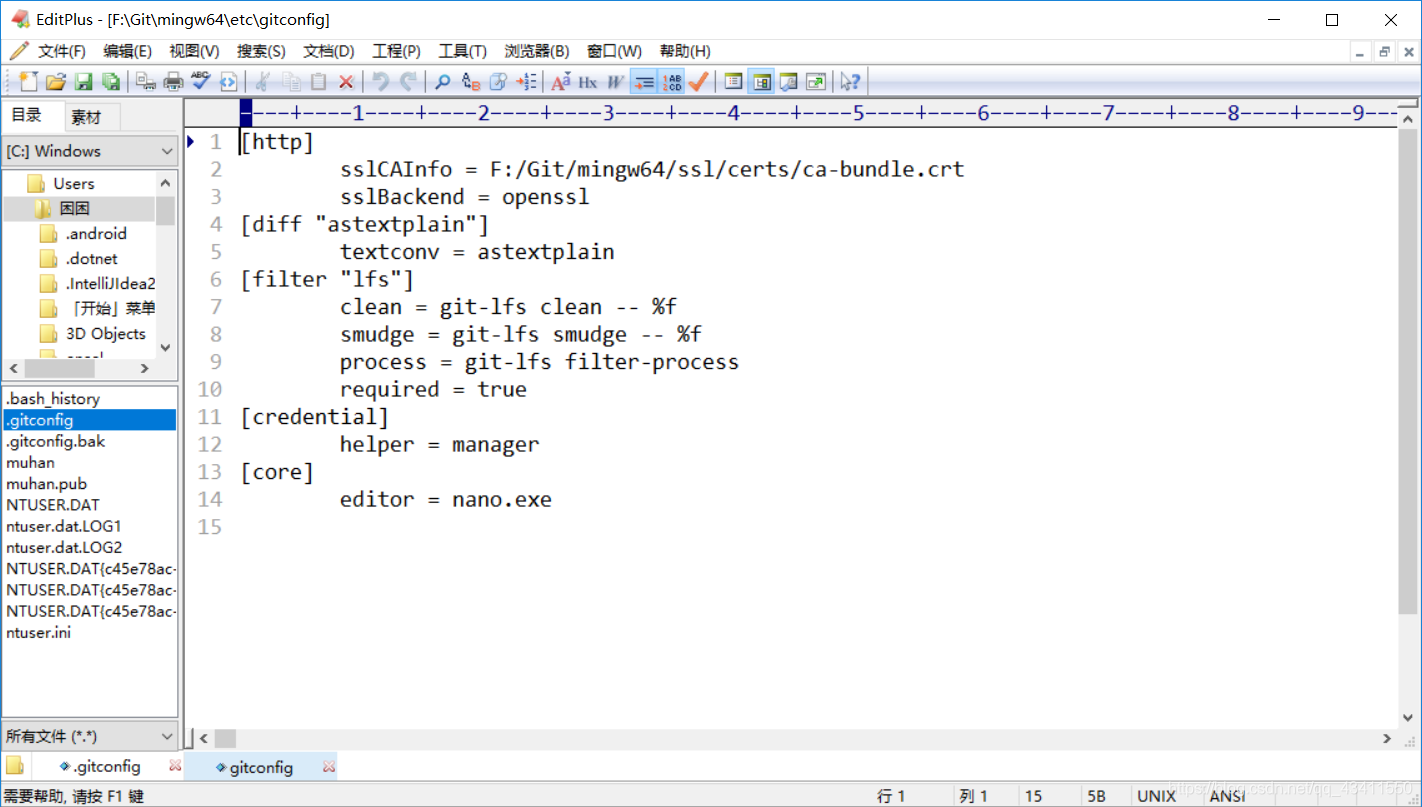The width and height of the screenshot is (1422, 807).
Task: Open Print Preview from toolbar
Action: (x=146, y=82)
